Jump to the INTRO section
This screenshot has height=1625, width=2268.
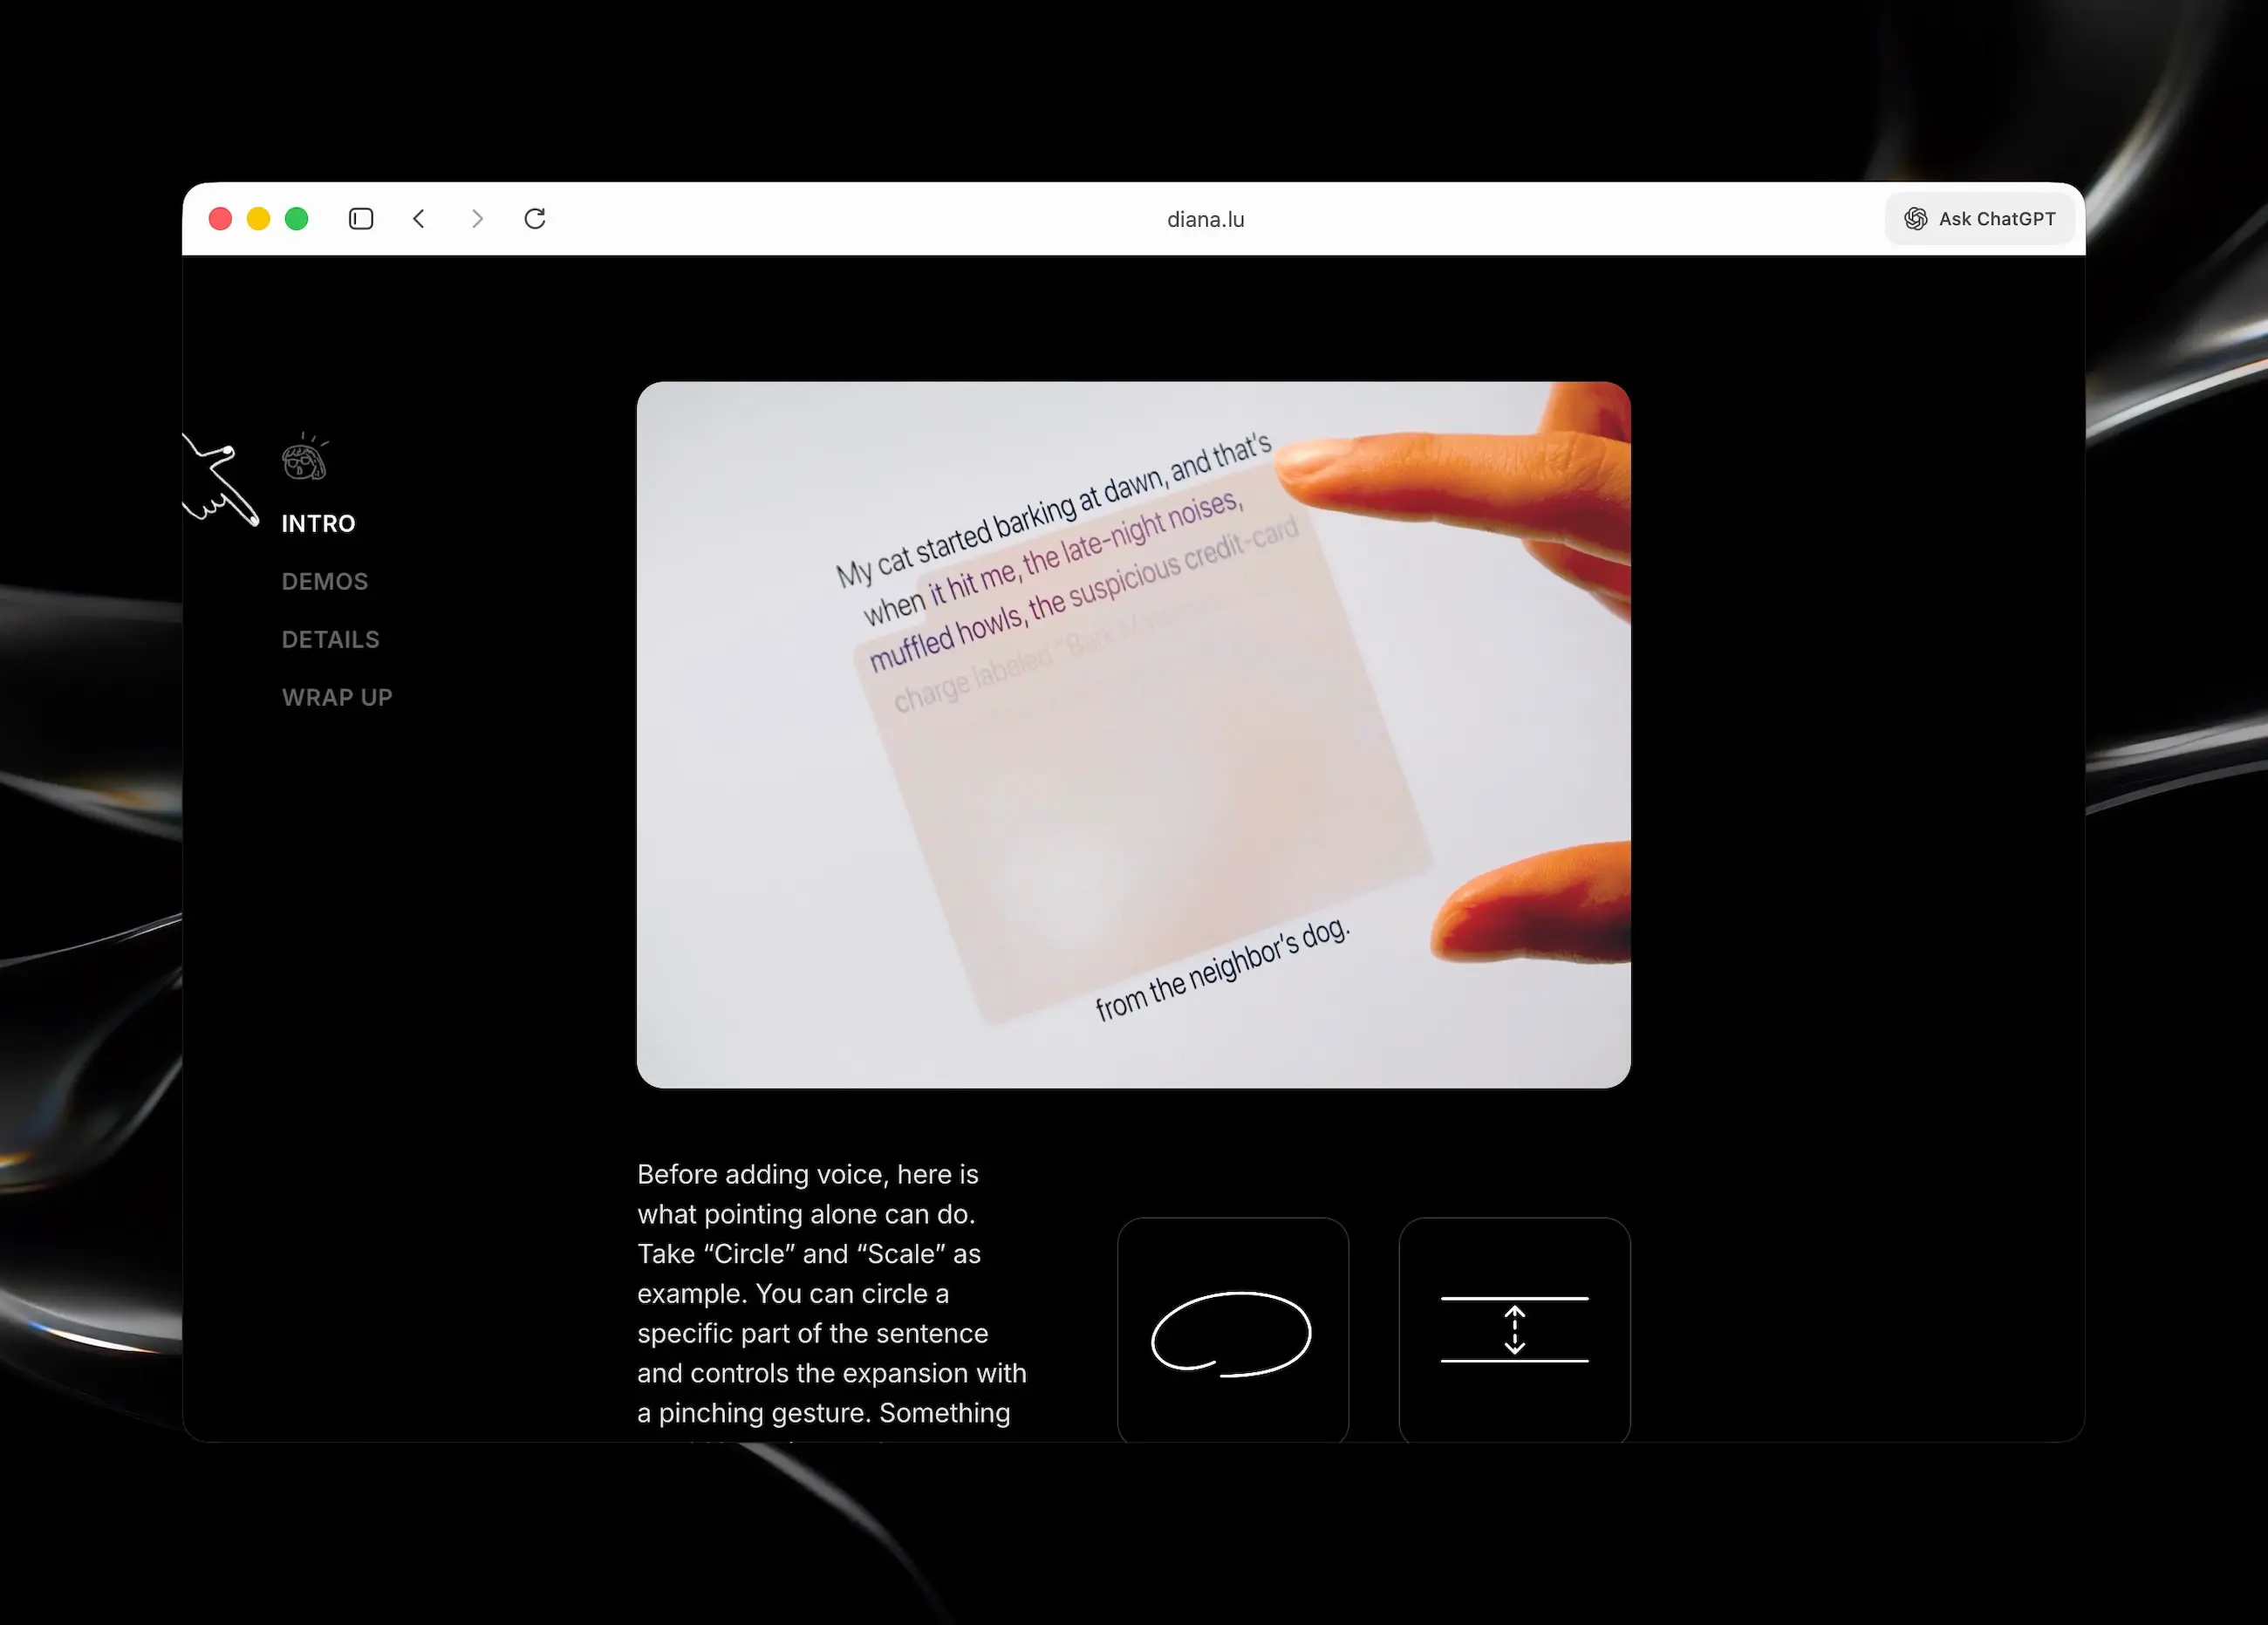[x=318, y=524]
